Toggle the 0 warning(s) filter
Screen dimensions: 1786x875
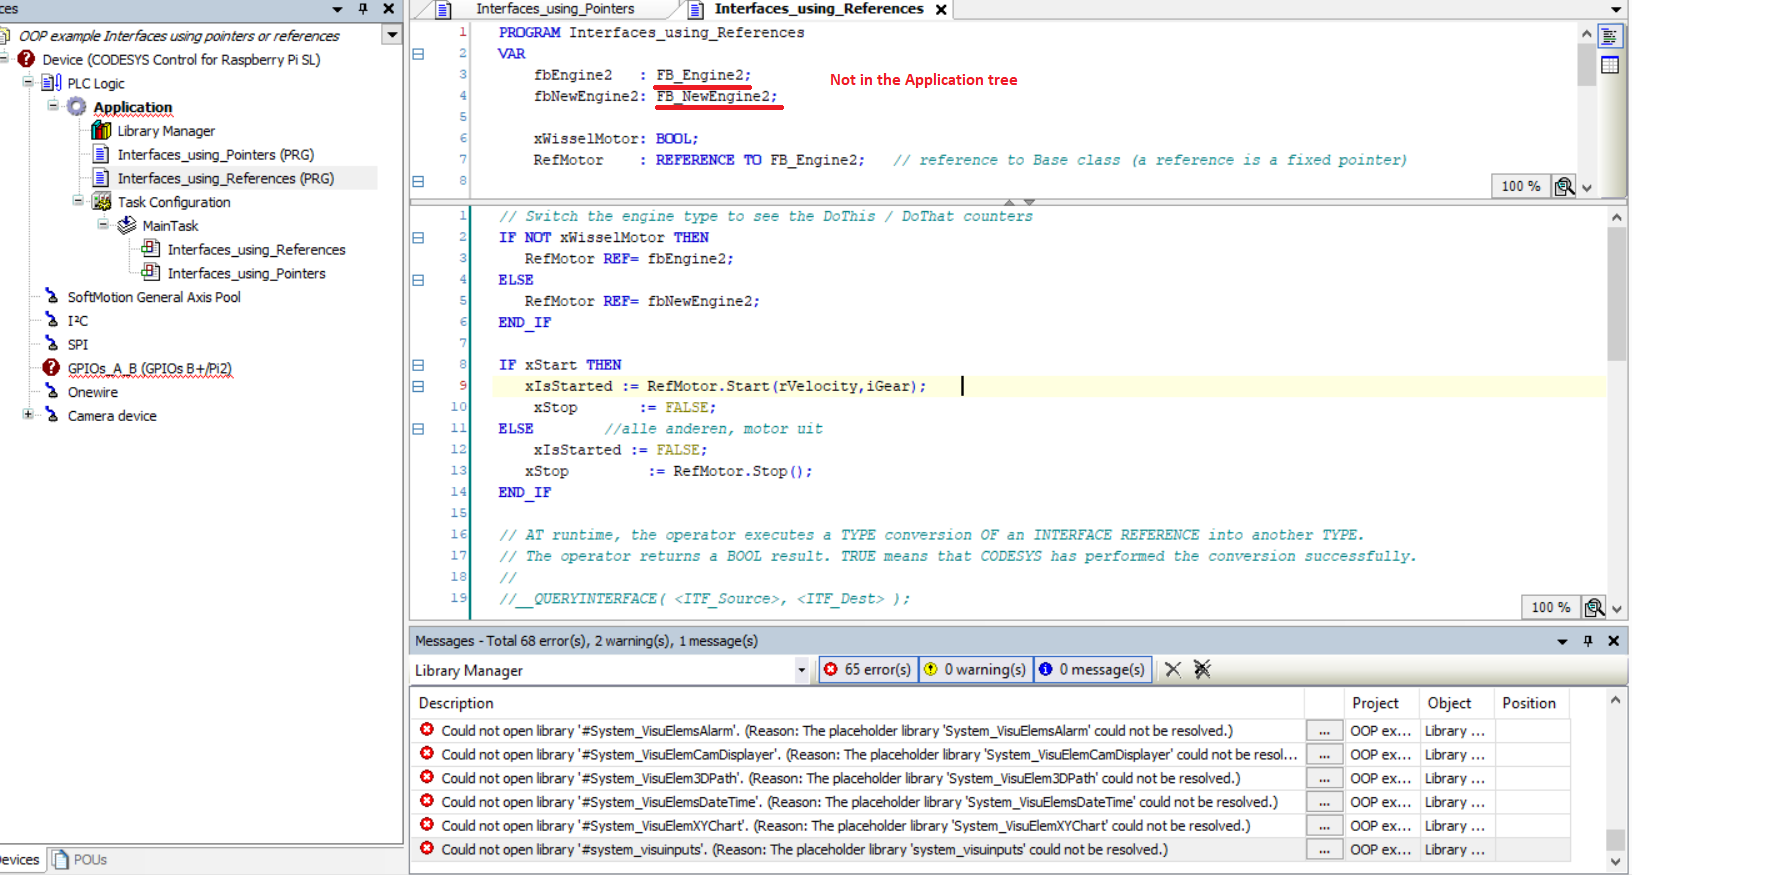(975, 670)
